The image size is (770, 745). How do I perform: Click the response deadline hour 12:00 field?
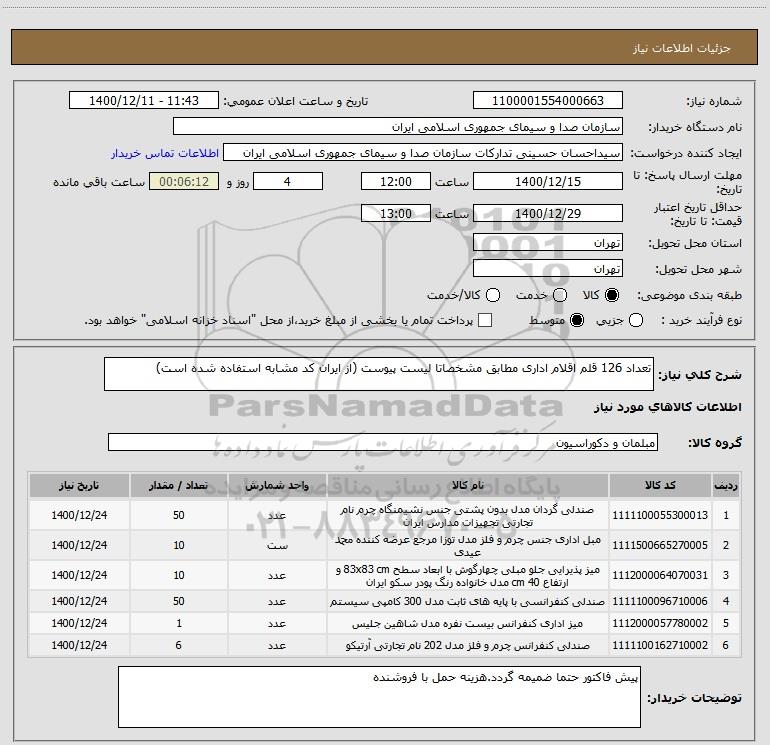click(396, 181)
